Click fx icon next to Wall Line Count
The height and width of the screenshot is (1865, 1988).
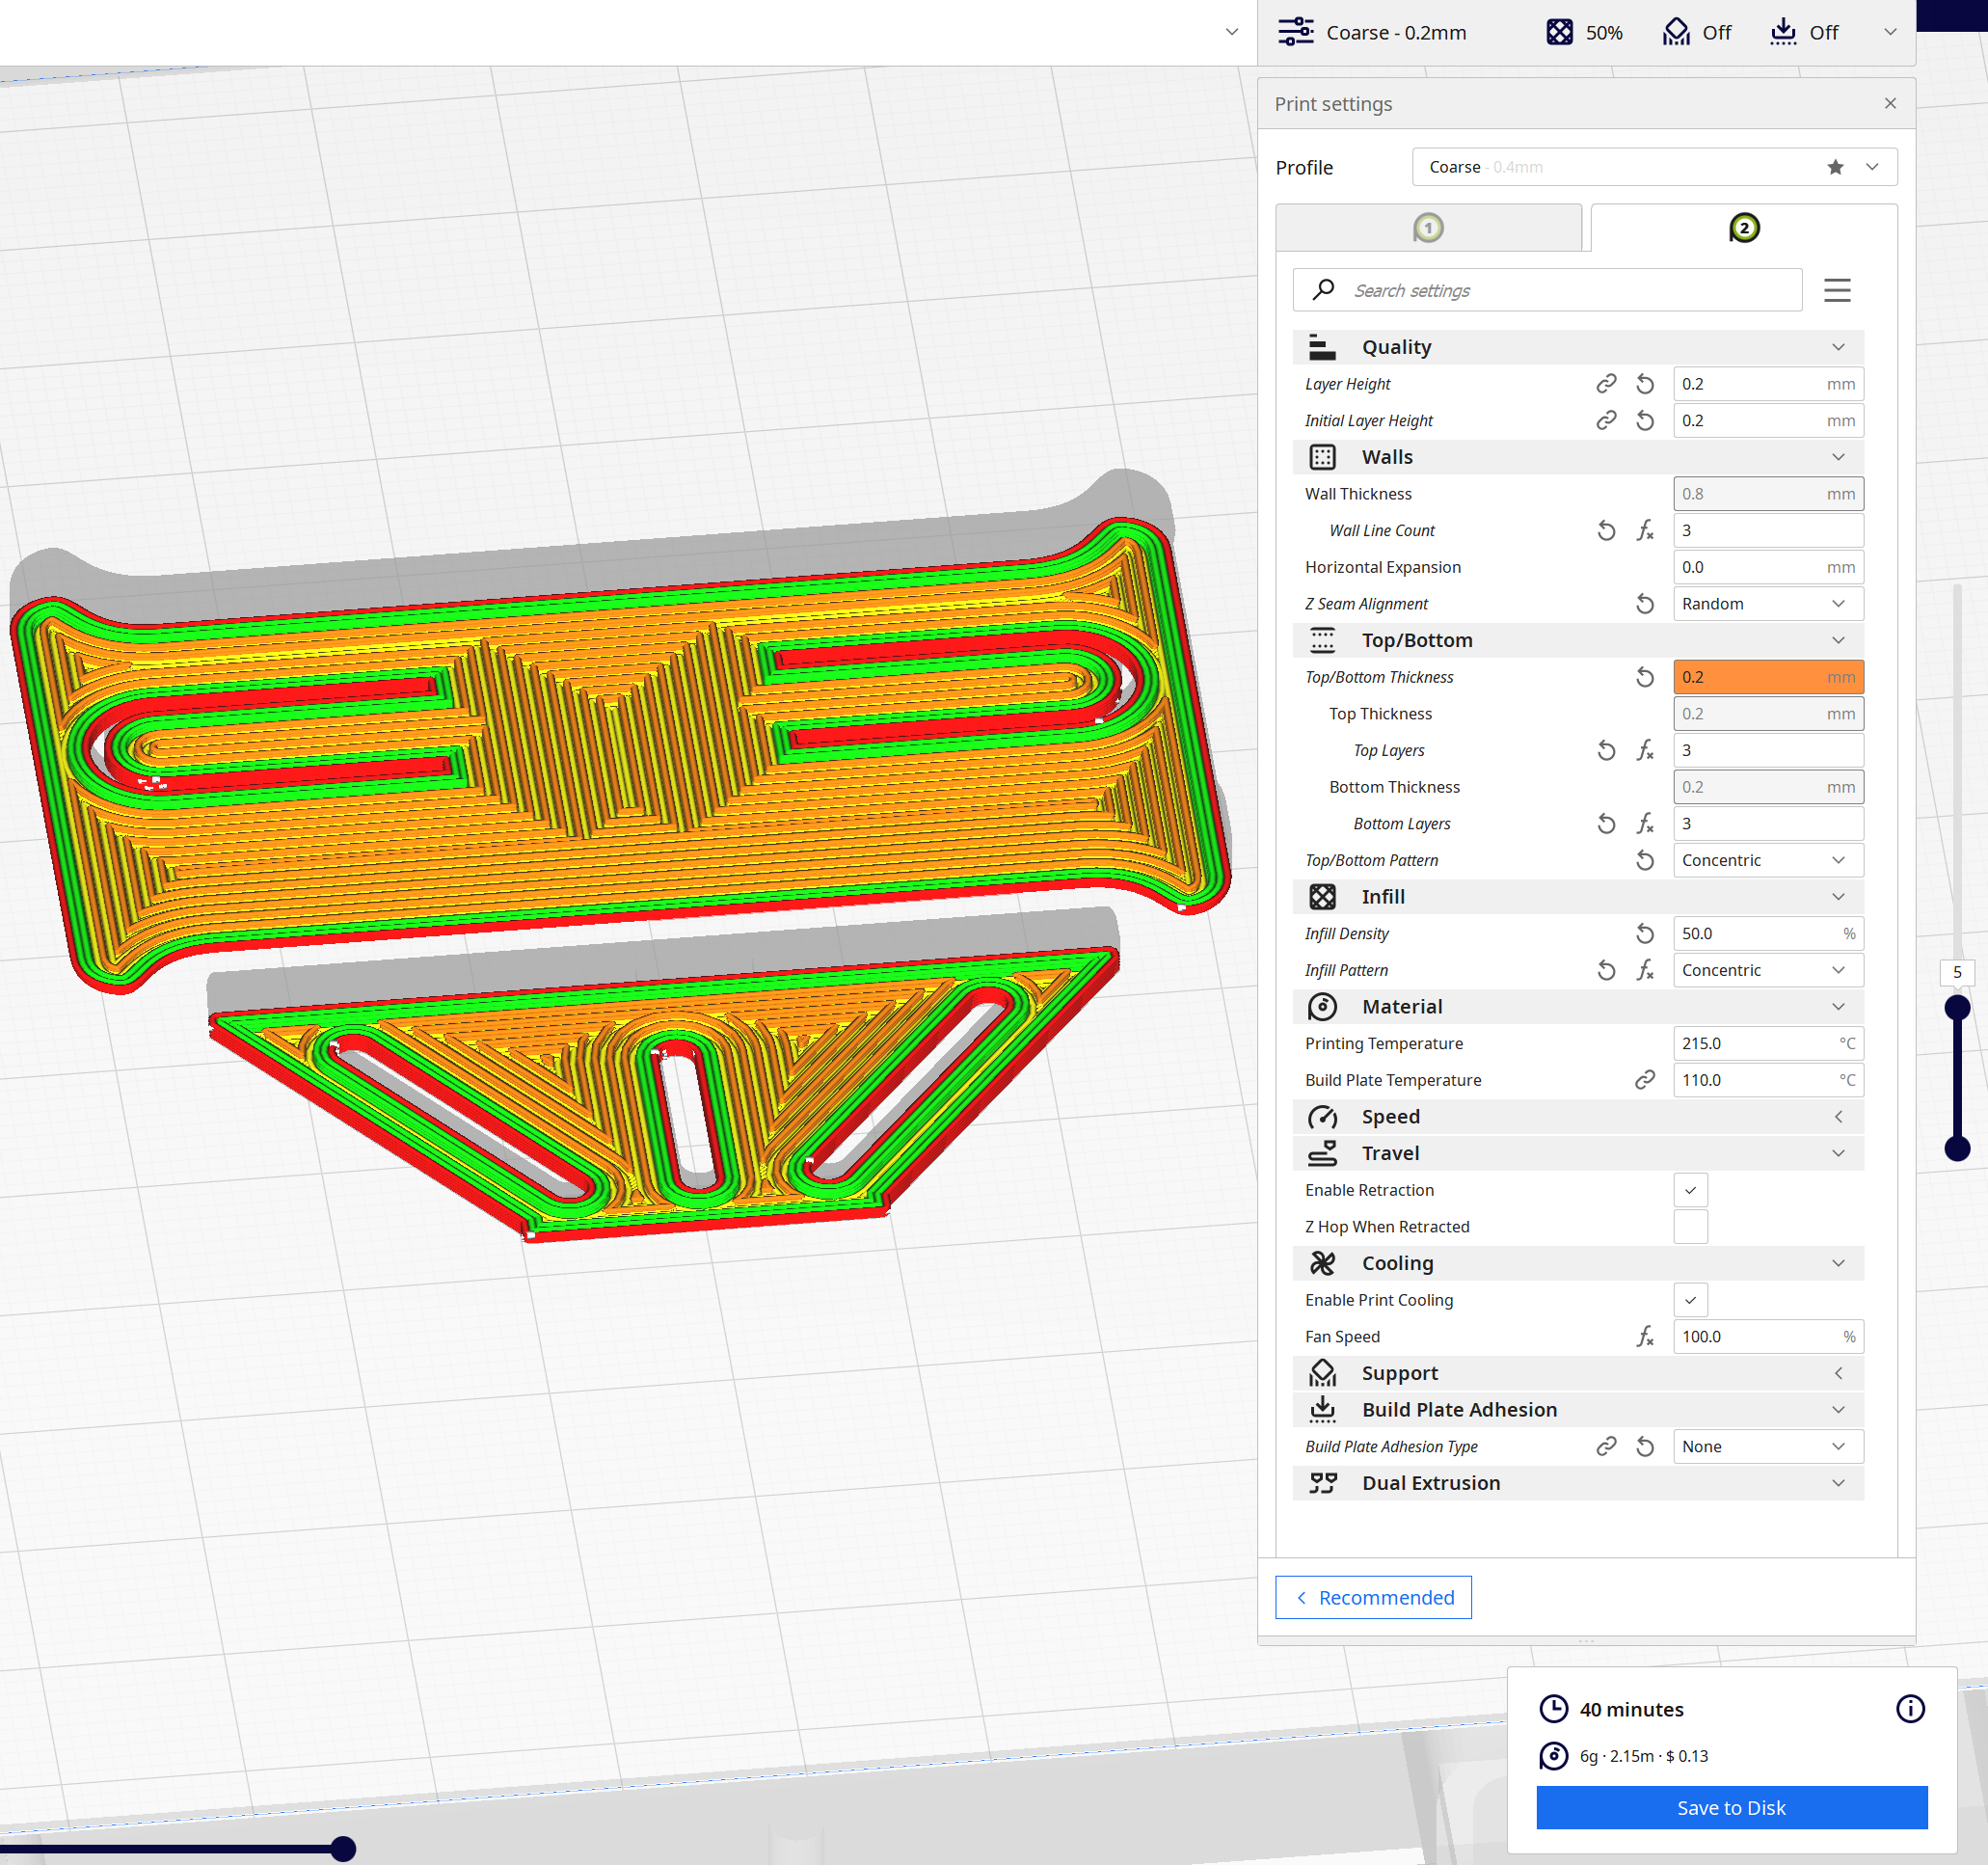coord(1644,531)
